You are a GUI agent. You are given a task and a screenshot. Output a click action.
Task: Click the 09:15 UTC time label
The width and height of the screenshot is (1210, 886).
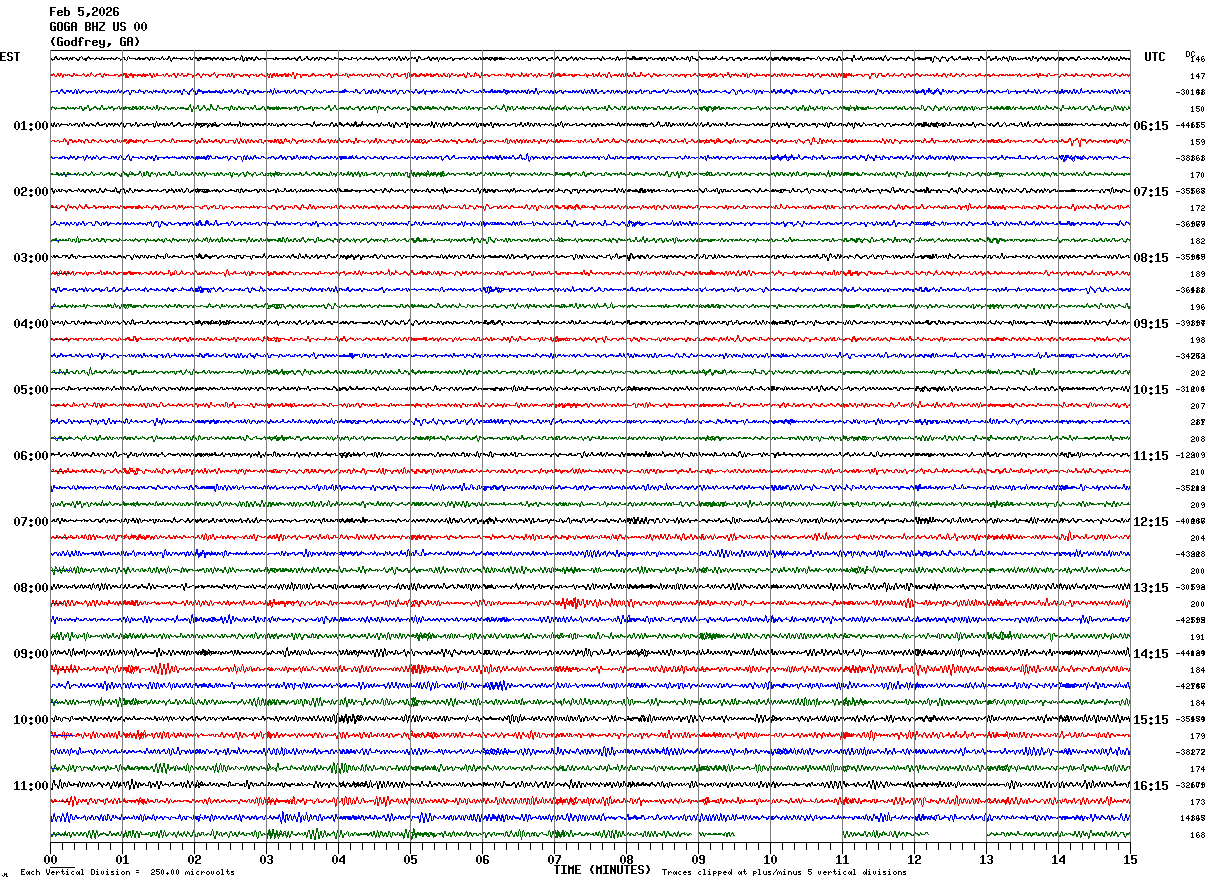[1151, 324]
